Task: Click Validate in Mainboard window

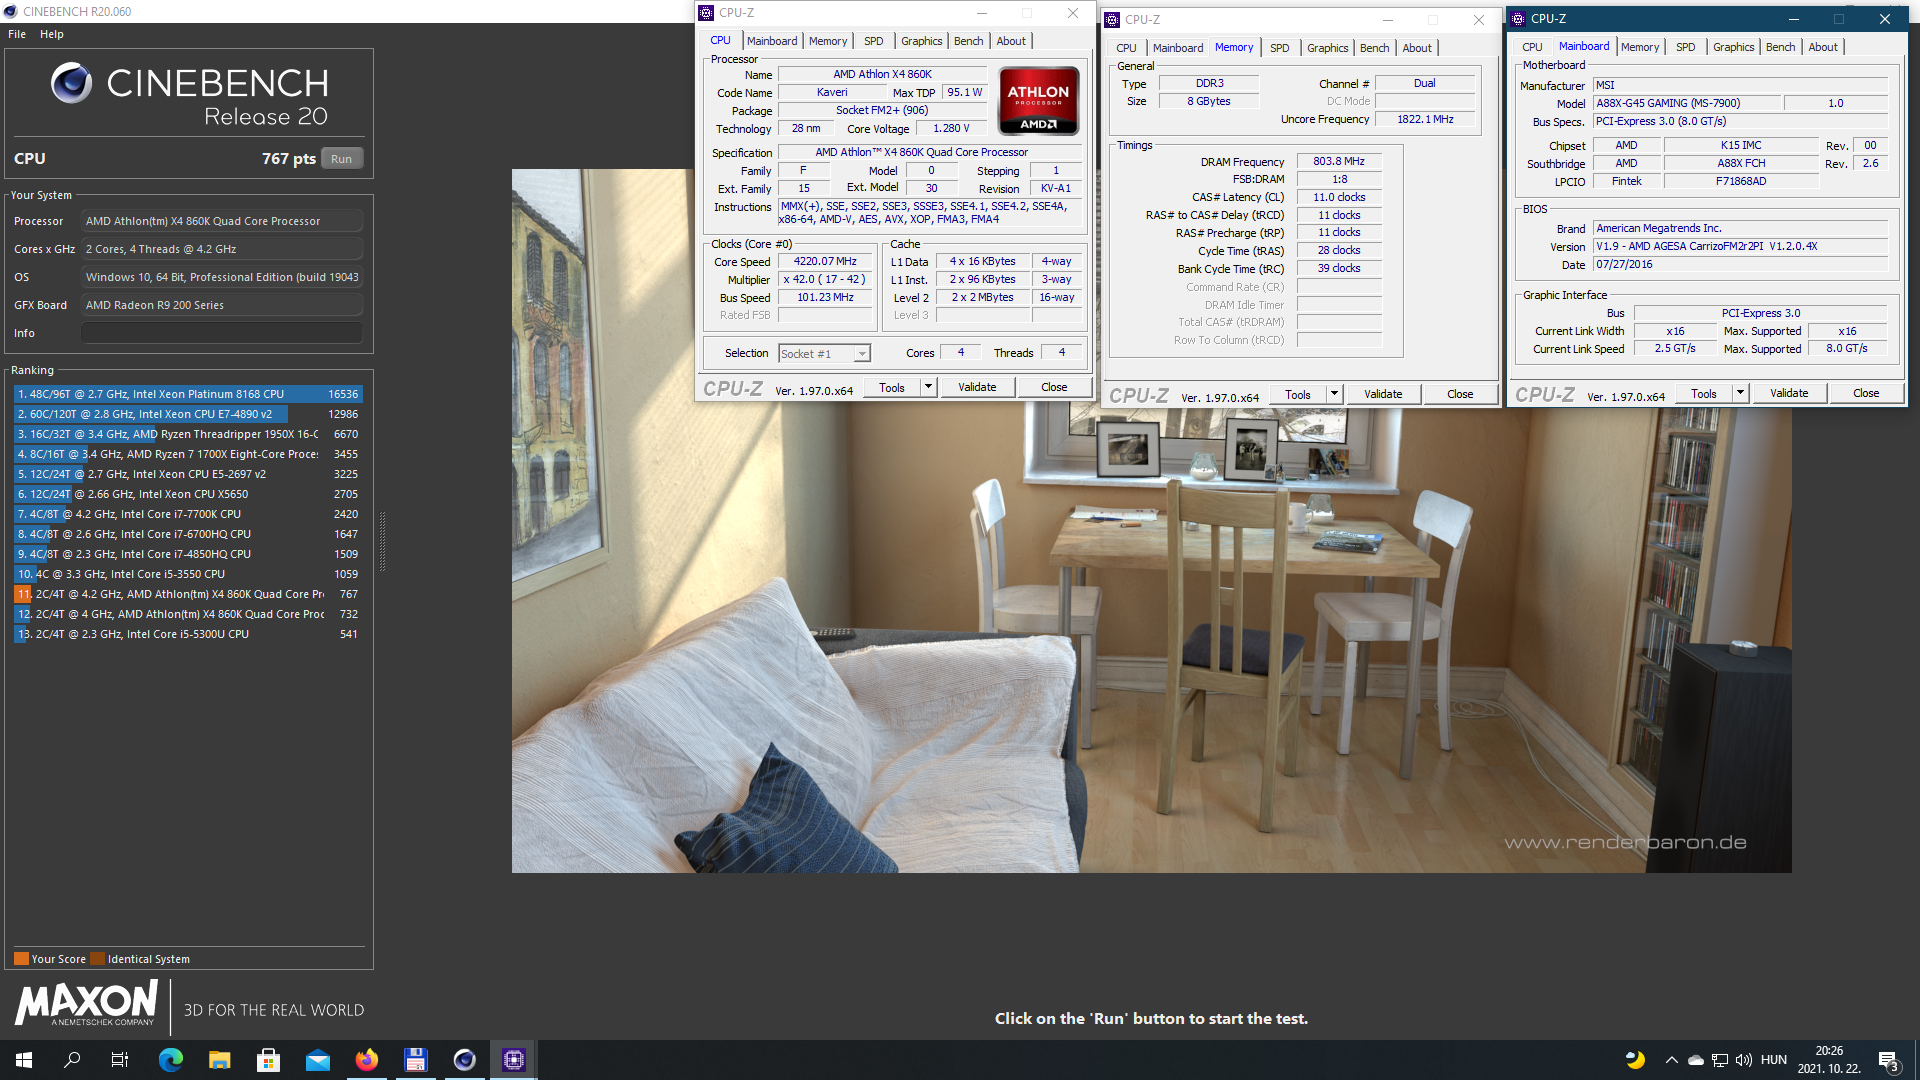Action: [1789, 394]
